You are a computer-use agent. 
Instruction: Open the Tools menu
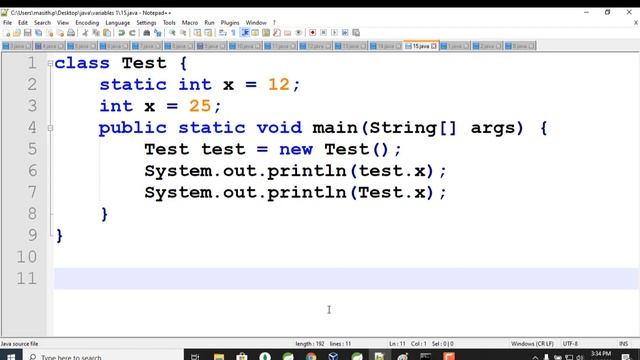pos(169,23)
